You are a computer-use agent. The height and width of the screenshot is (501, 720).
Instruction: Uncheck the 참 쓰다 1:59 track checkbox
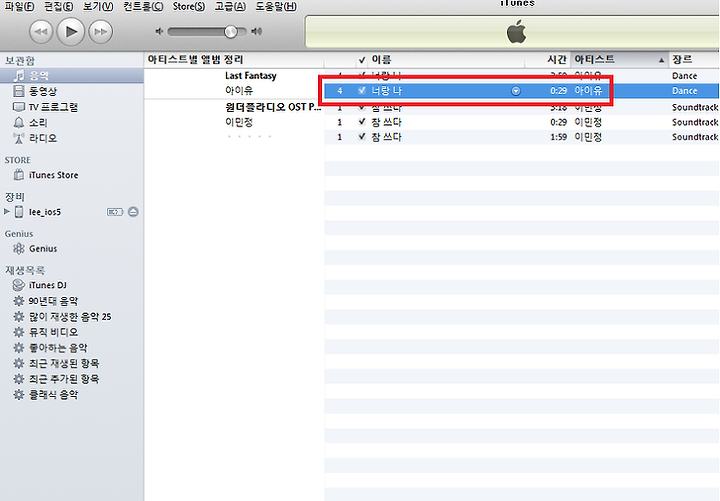[x=362, y=136]
